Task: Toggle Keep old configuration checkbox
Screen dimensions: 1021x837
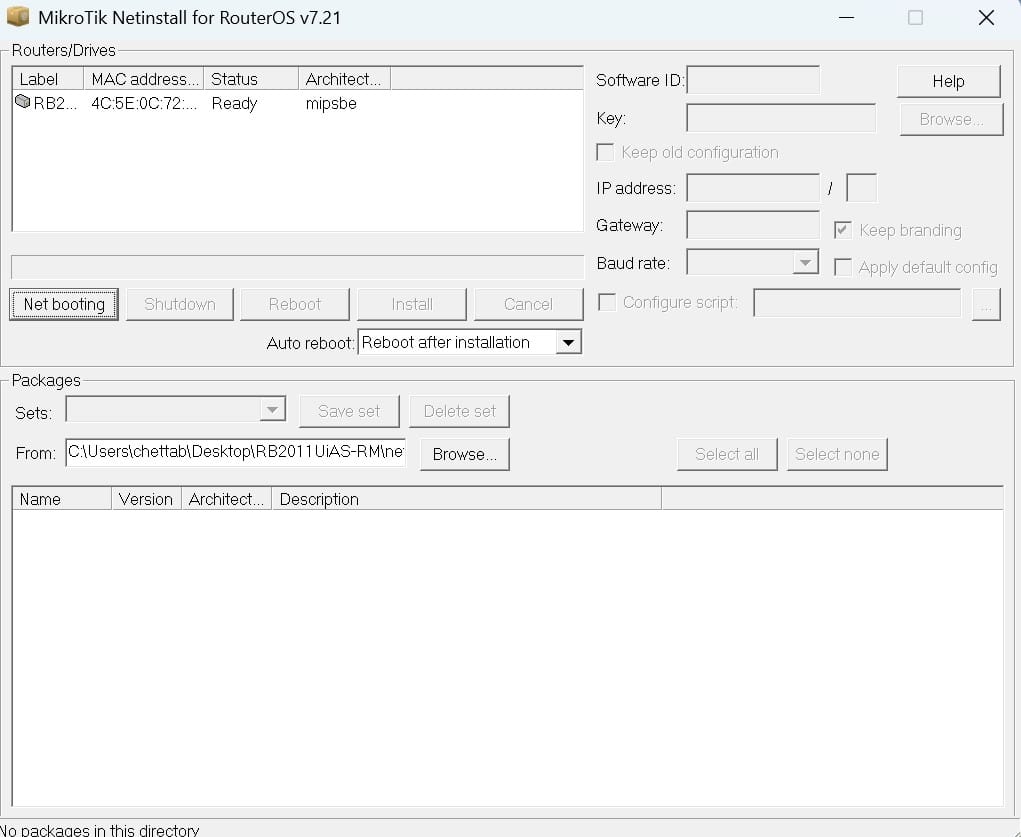Action: [x=605, y=152]
